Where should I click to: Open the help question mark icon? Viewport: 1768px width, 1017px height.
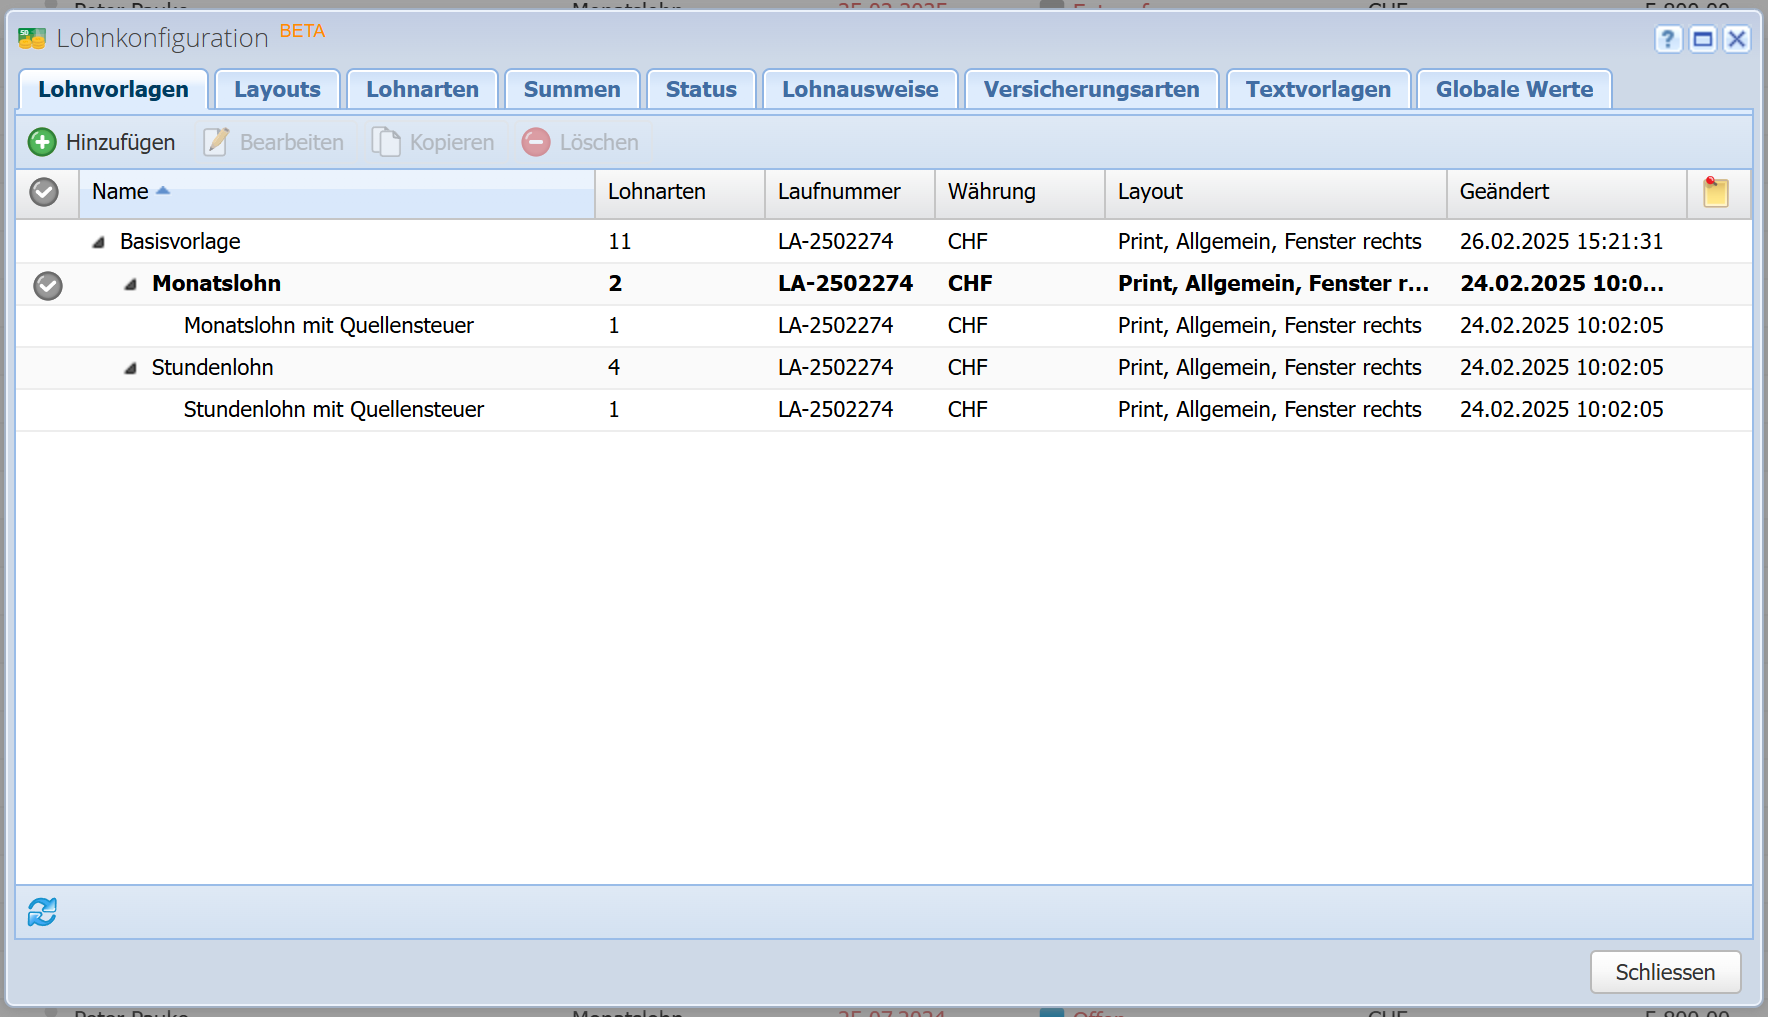(1667, 39)
